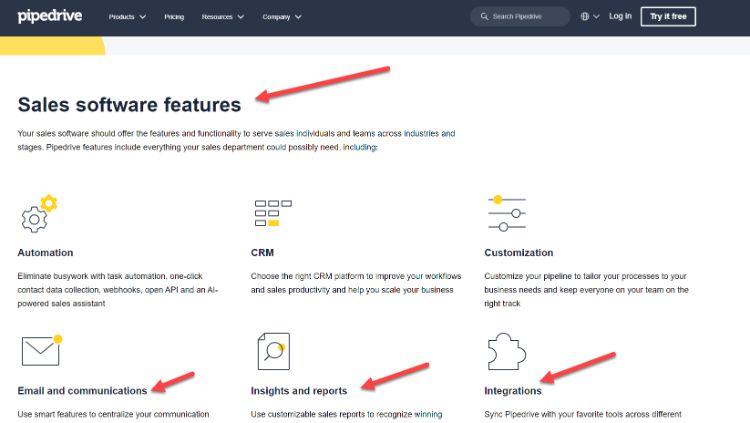This screenshot has width=750, height=423.
Task: Click the Log in link
Action: 620,16
